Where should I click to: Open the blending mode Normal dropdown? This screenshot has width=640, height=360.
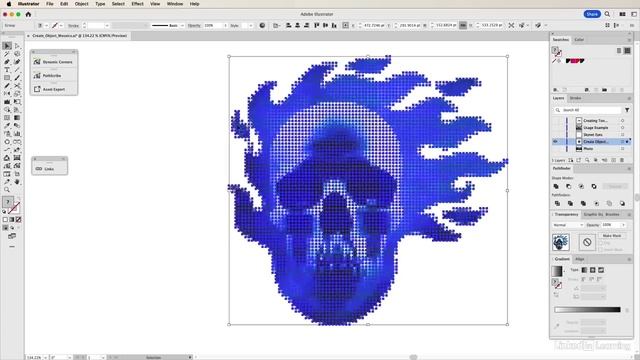tap(568, 225)
